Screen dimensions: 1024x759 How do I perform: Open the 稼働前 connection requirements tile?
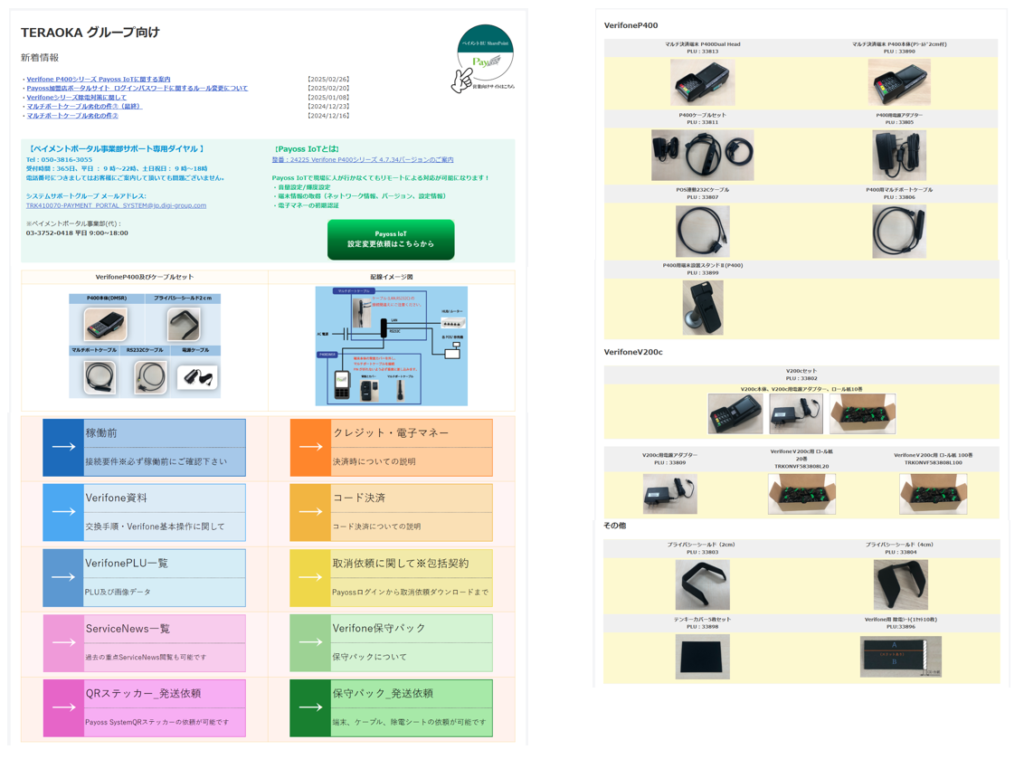144,447
